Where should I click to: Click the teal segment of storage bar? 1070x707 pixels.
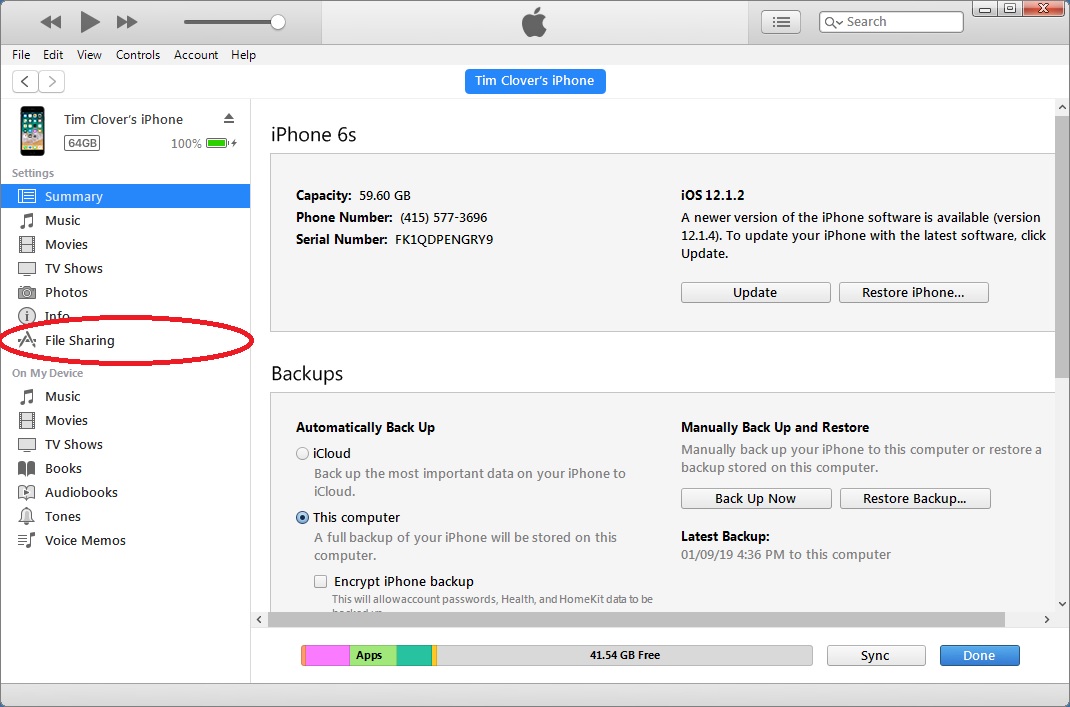pyautogui.click(x=414, y=655)
